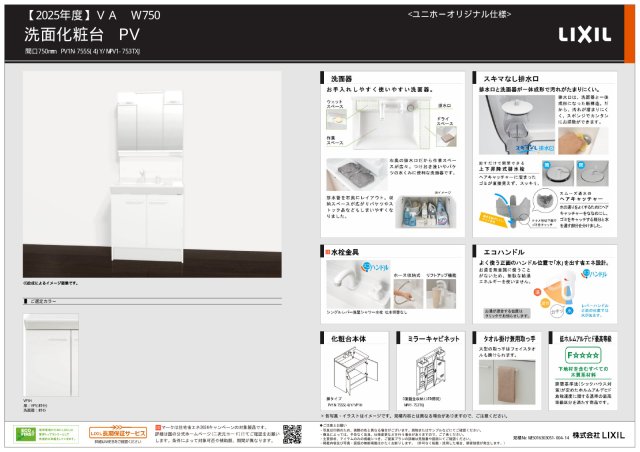The width and height of the screenshot is (640, 452).
Task: Click the 排水口 callout label on sink image
Action: (444, 106)
